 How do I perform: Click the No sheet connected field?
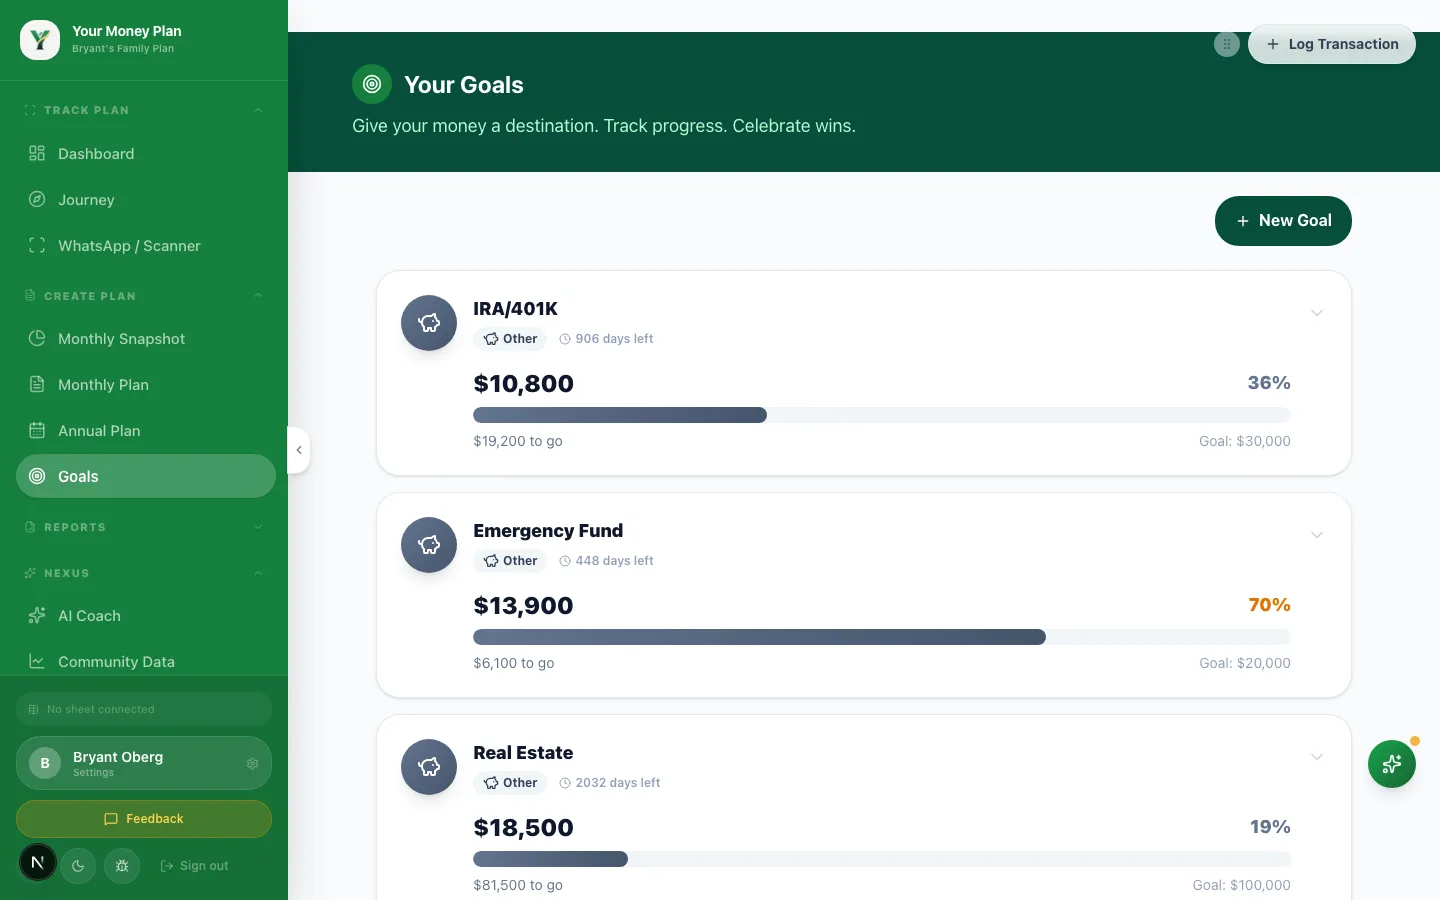144,709
